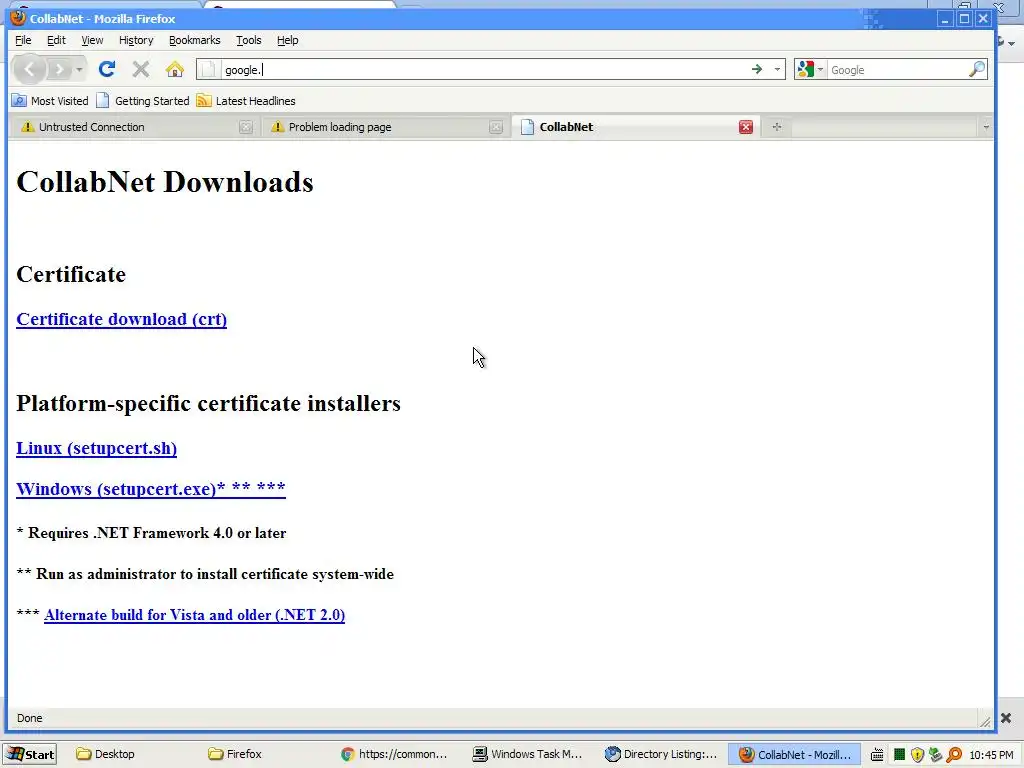
Task: Go back with the Back arrow button
Action: point(29,69)
